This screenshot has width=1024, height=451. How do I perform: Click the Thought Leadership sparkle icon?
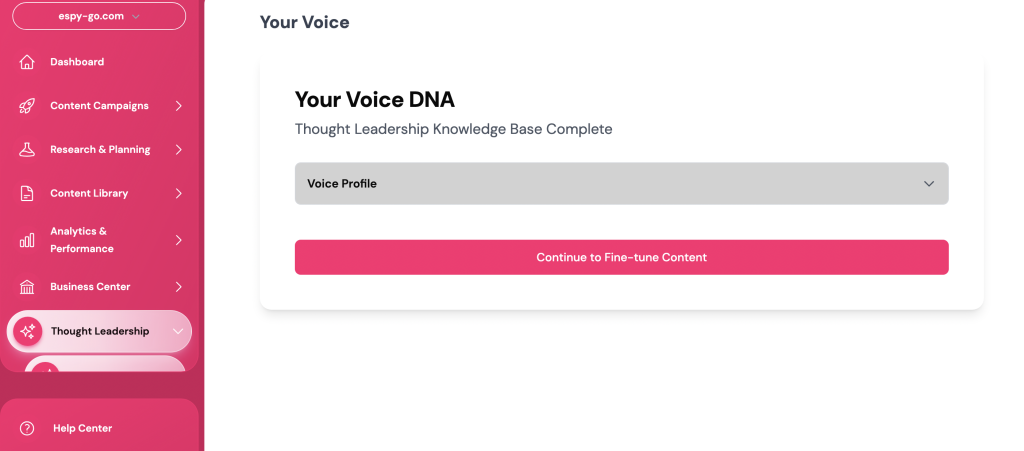28,331
